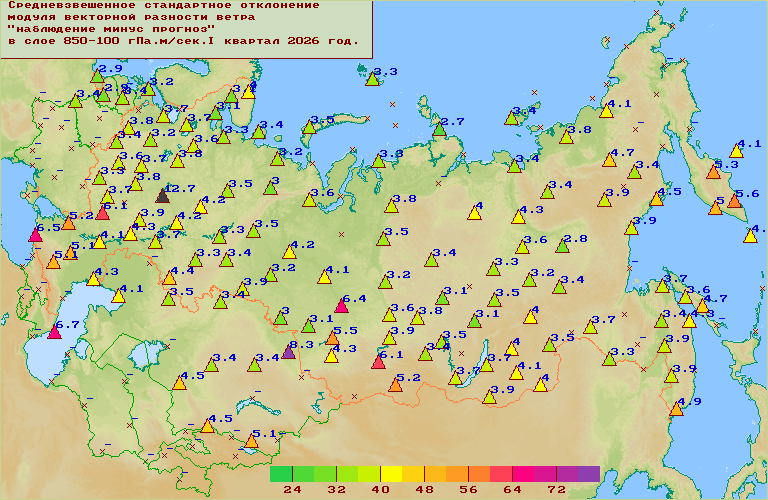Select the orange triangle labeled 4.9
The image size is (768, 500).
(x=677, y=408)
